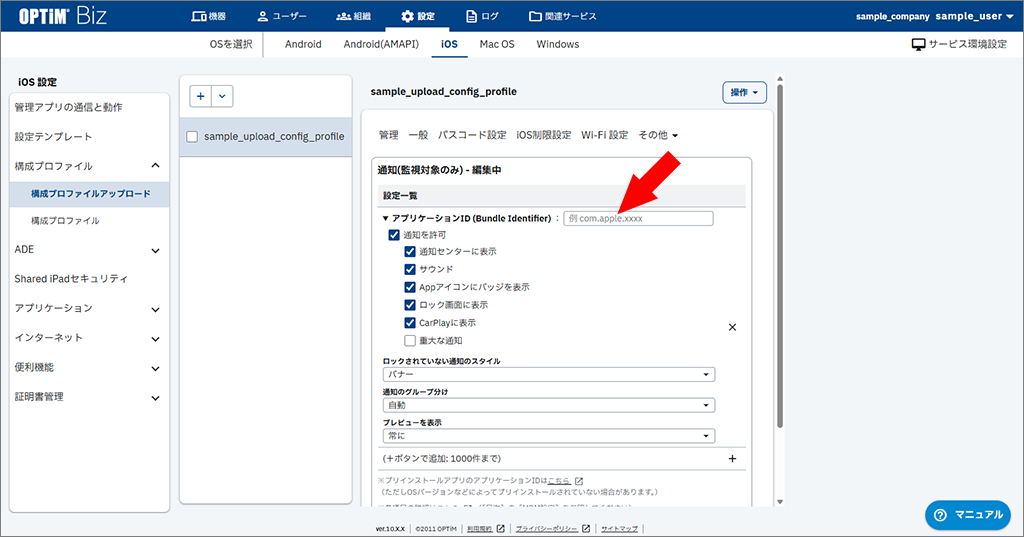Click the OPTiM Biz logo
The image size is (1024, 537).
[63, 16]
